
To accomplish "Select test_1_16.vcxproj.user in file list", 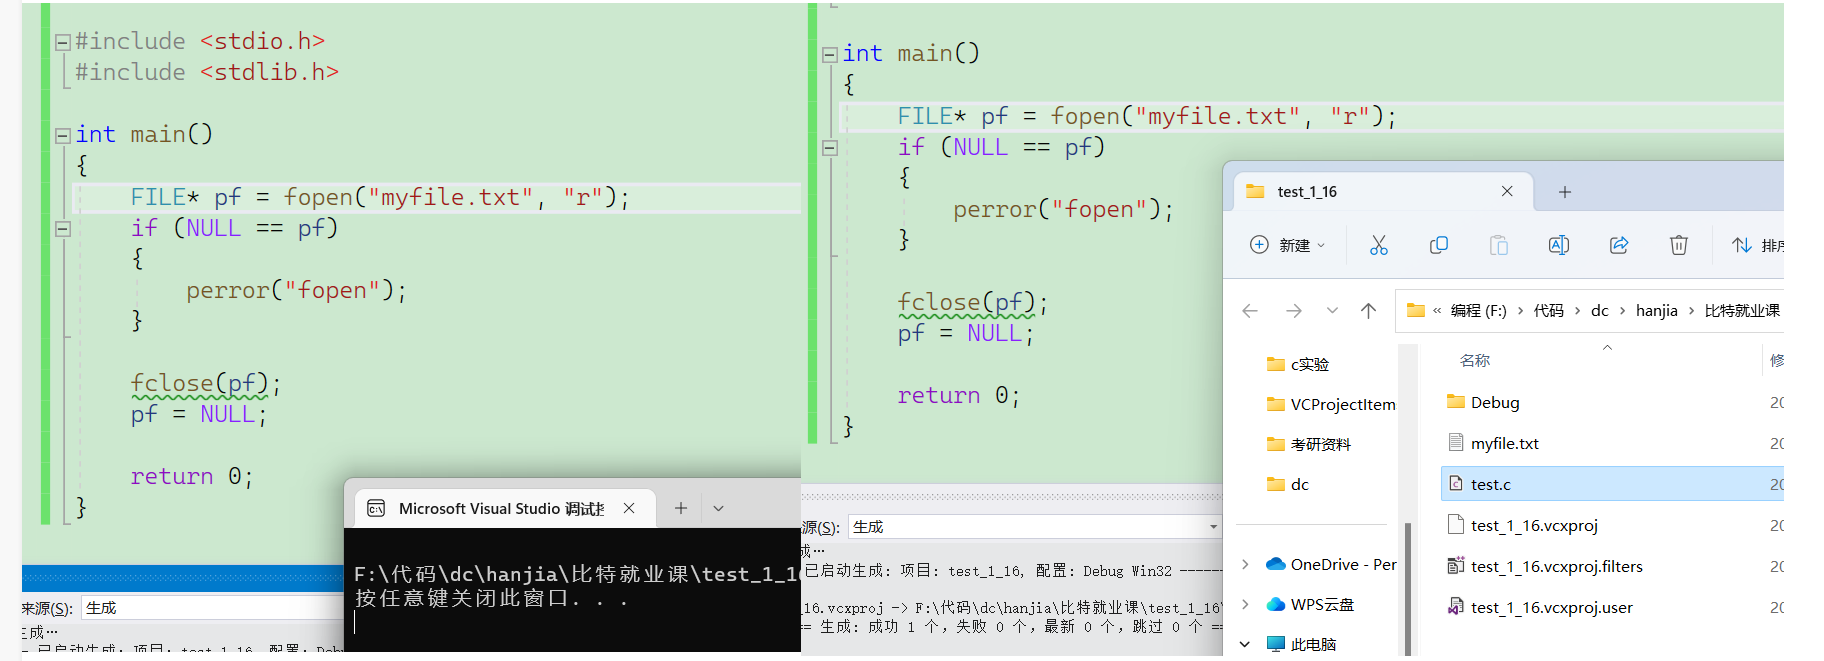I will click(x=1612, y=608).
